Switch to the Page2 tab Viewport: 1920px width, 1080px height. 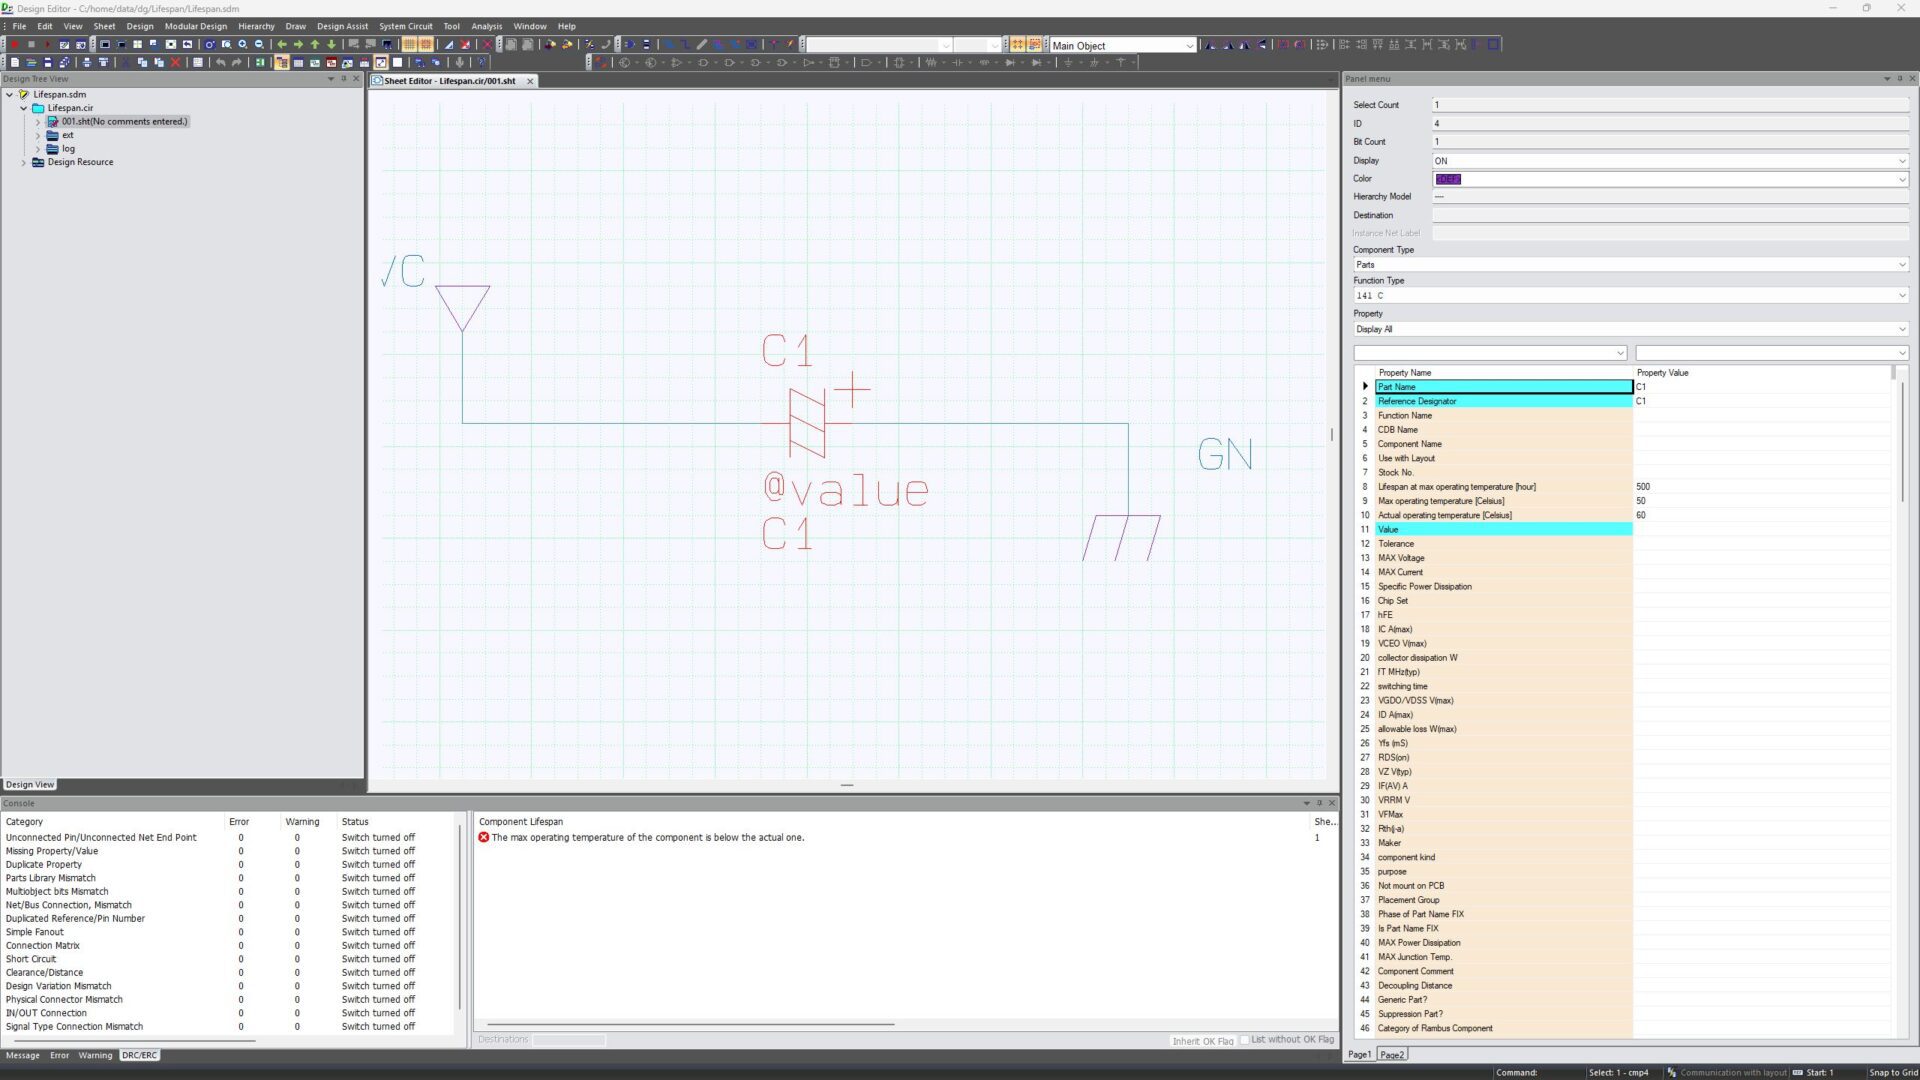pos(1392,1055)
